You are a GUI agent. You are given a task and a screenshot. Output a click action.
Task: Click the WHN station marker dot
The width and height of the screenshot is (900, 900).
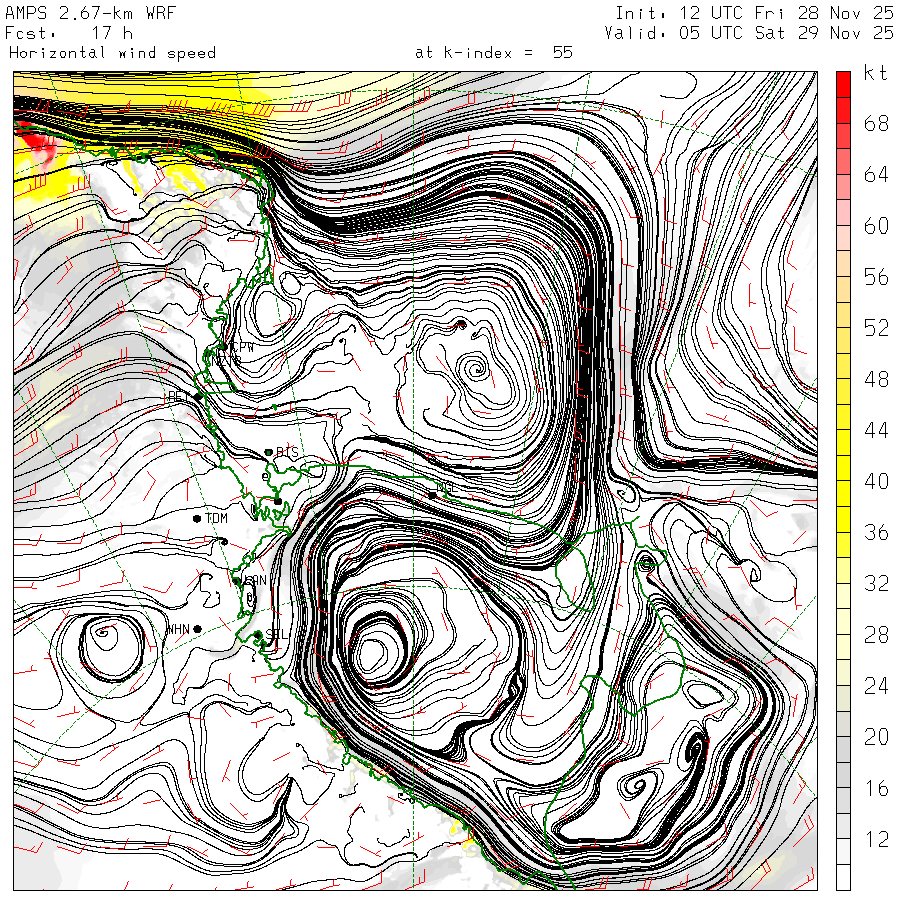tap(197, 629)
